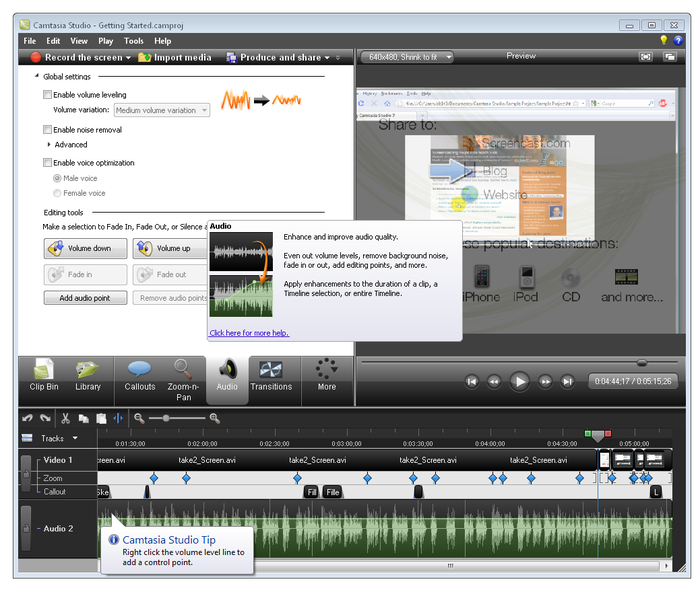Copy selection in timeline toolbar

tap(83, 418)
